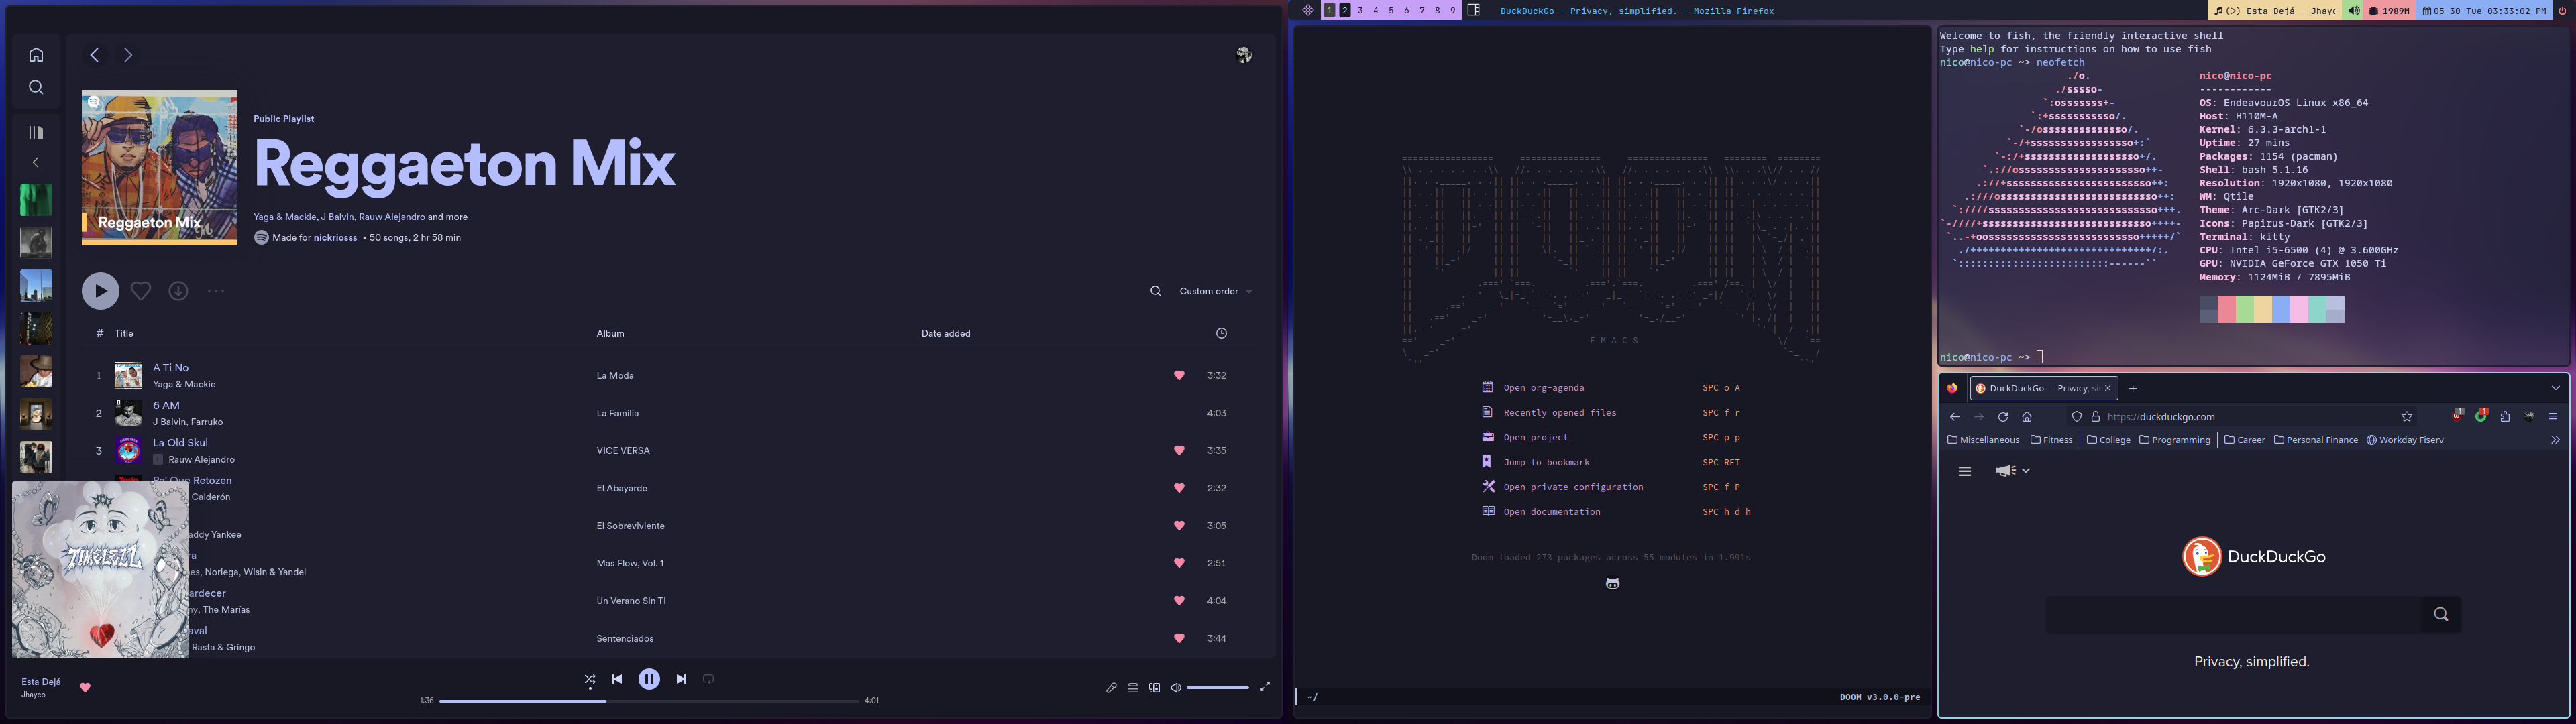Search within the playlist using magnifier icon
Viewport: 2576px width, 724px height.
point(1156,291)
